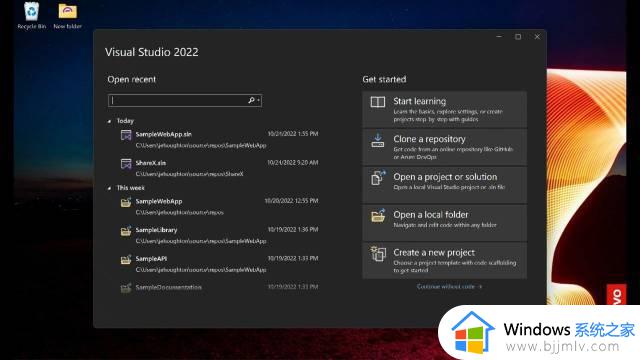Collapse the This week group
Viewport: 640px width, 360px height.
click(x=109, y=188)
